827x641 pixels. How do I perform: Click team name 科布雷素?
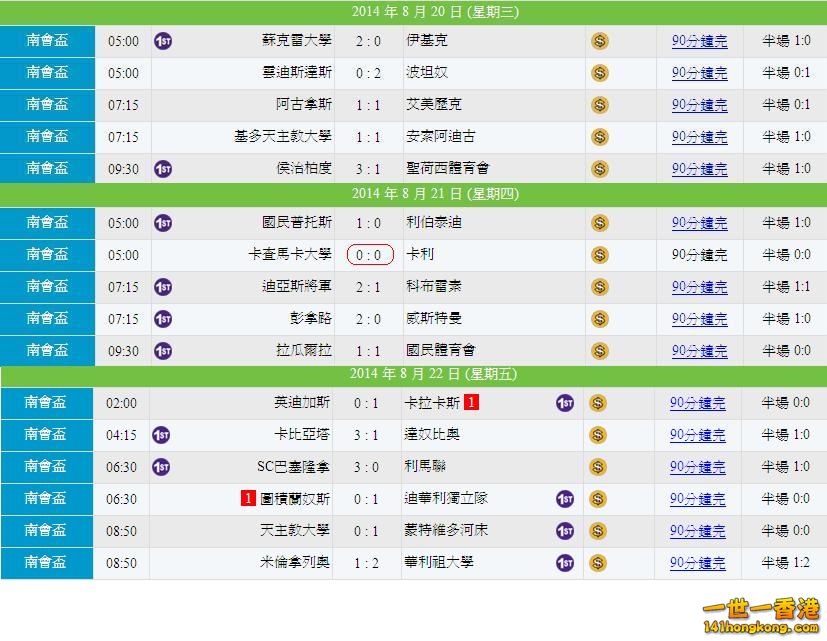(434, 286)
